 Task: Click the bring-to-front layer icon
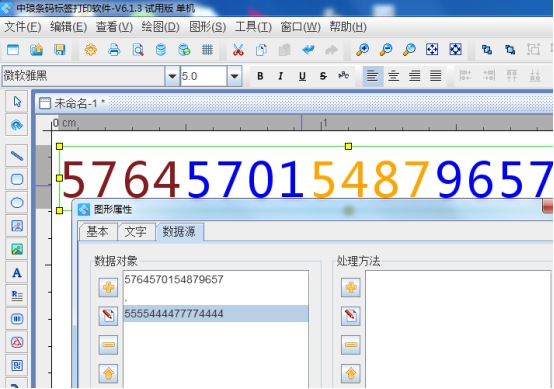click(487, 49)
